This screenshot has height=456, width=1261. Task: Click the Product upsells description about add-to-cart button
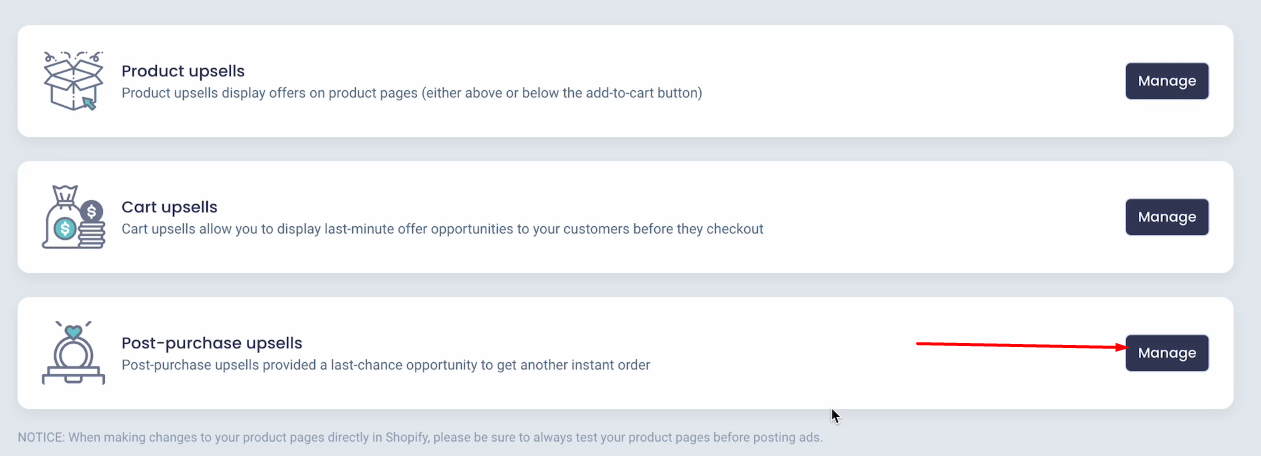click(x=412, y=93)
